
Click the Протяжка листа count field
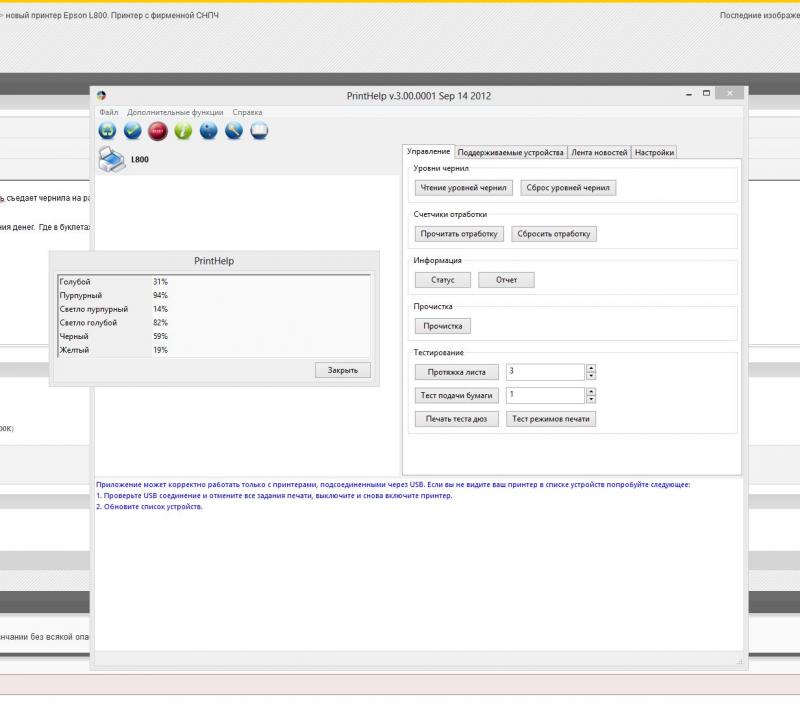pos(545,372)
